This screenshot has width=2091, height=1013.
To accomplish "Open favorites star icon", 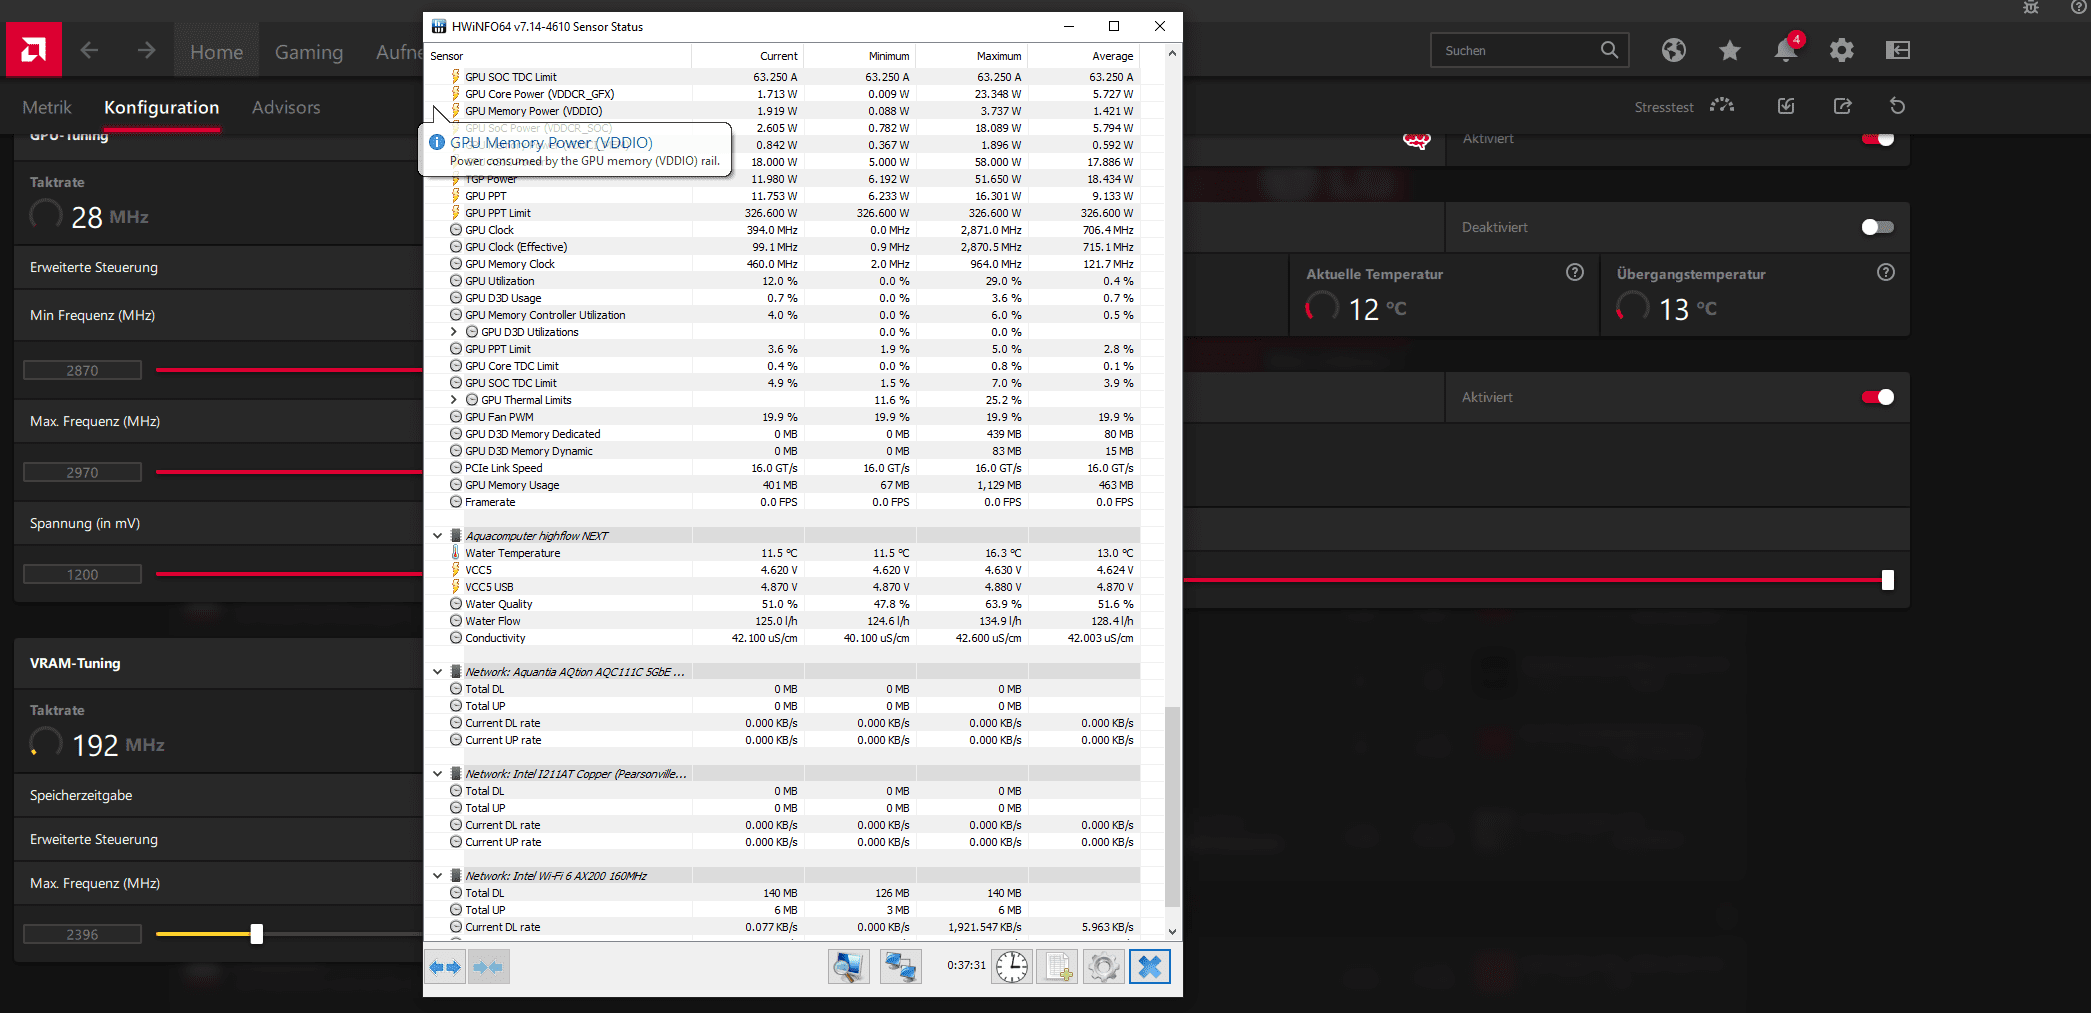I will pyautogui.click(x=1729, y=50).
